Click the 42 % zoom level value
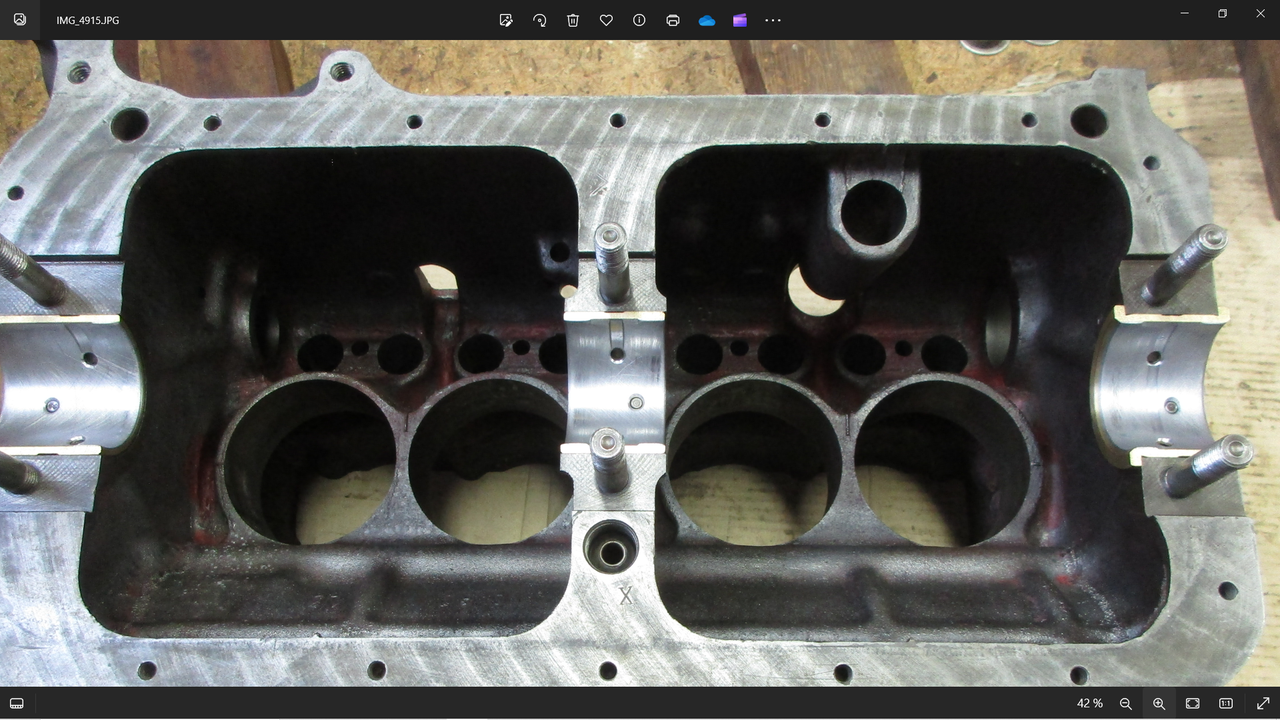The image size is (1280, 720). point(1089,704)
